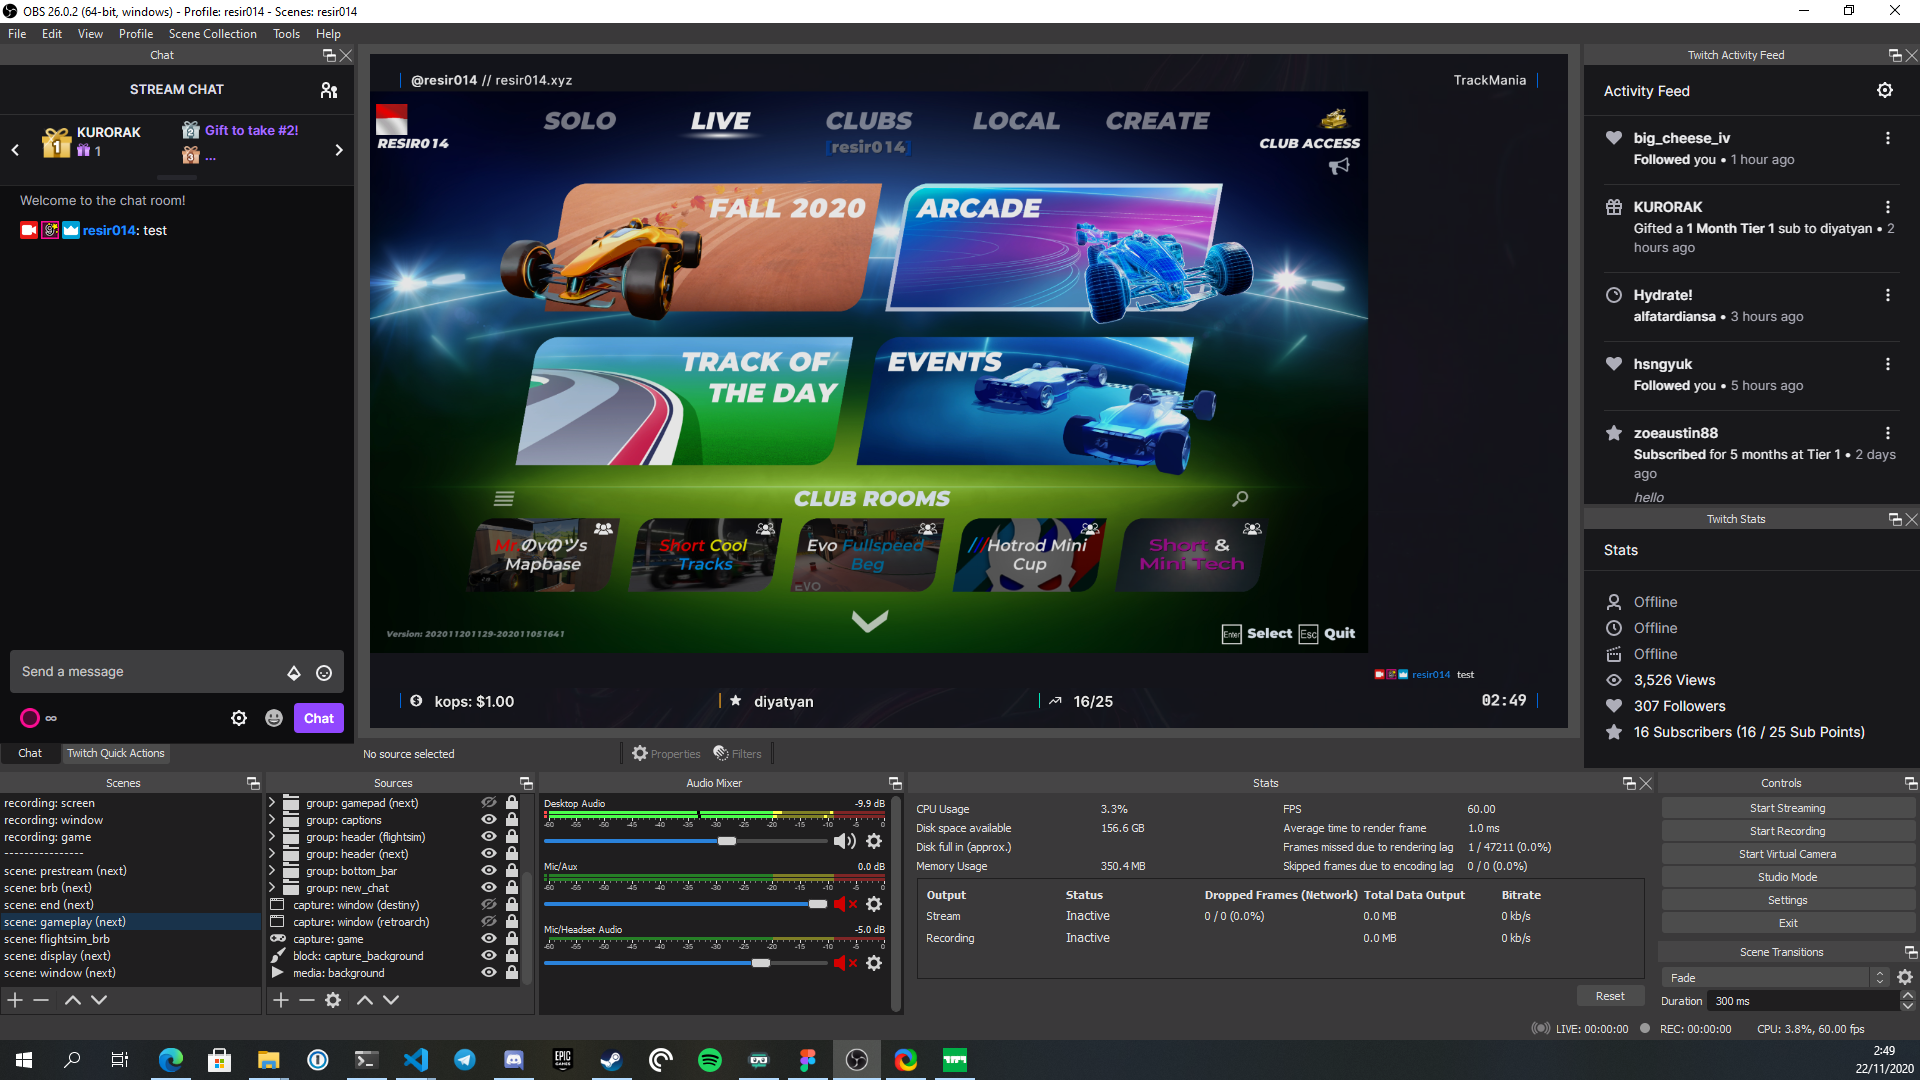1920x1080 pixels.
Task: Hide the capture: game source
Action: click(x=489, y=939)
